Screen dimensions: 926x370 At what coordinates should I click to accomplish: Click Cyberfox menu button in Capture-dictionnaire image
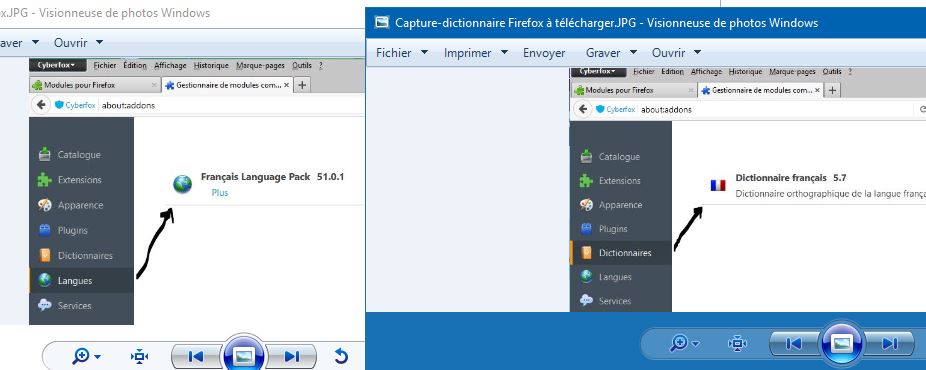coord(598,71)
